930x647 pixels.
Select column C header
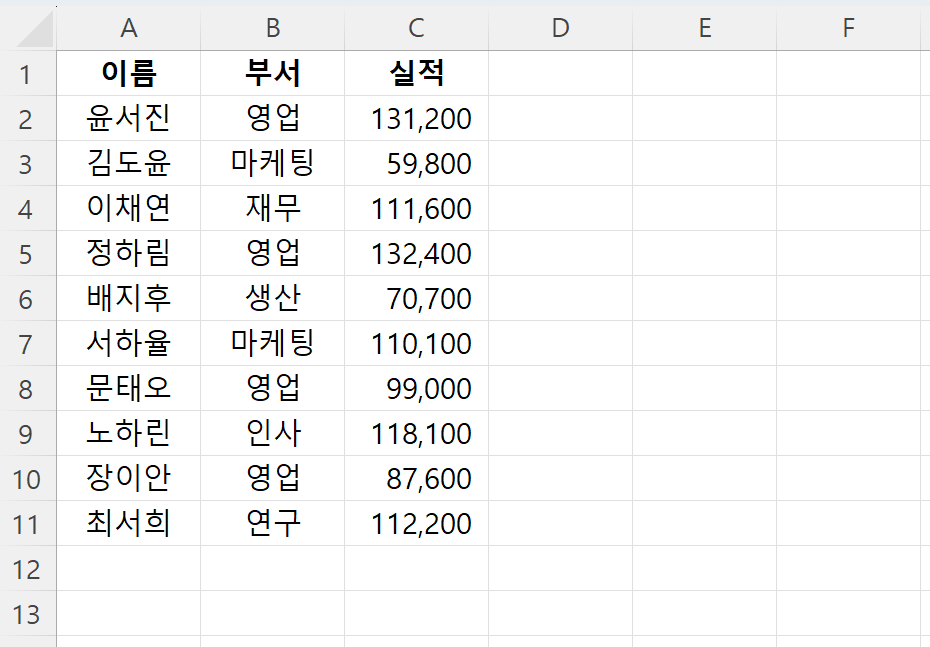click(415, 28)
